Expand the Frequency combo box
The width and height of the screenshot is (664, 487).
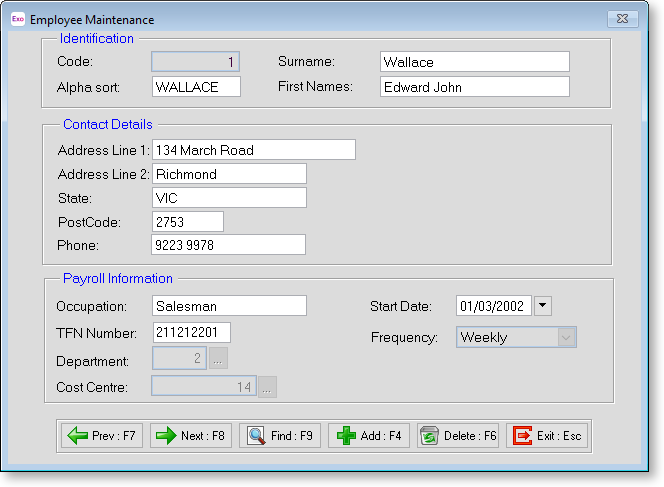566,338
